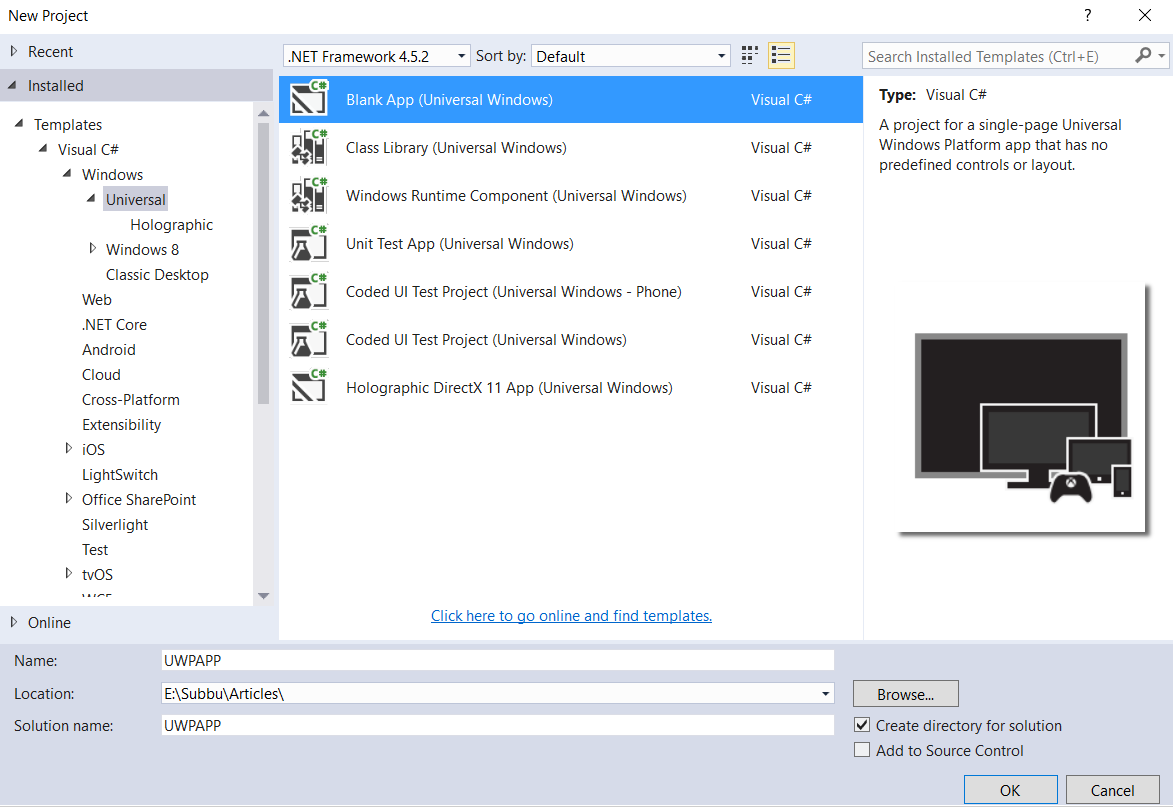The width and height of the screenshot is (1173, 807).
Task: Choose Class Library (Universal Windows) template
Action: coord(570,147)
